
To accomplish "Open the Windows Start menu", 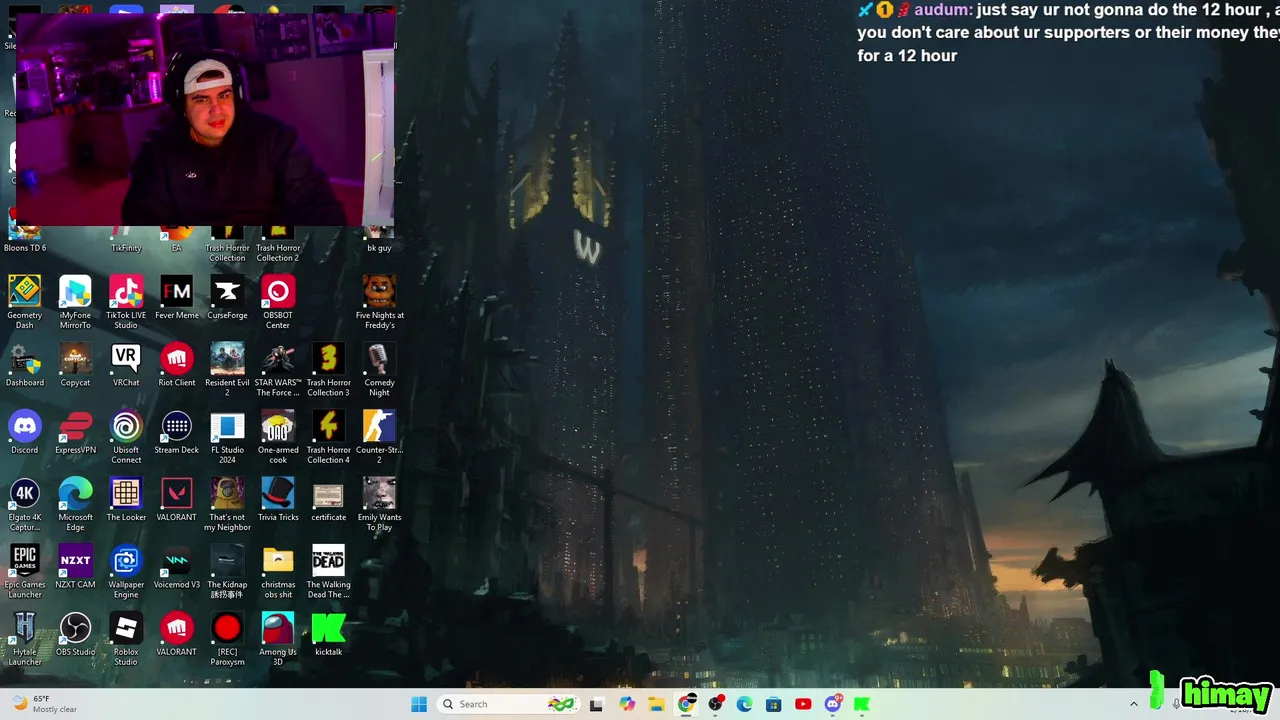I will [419, 704].
